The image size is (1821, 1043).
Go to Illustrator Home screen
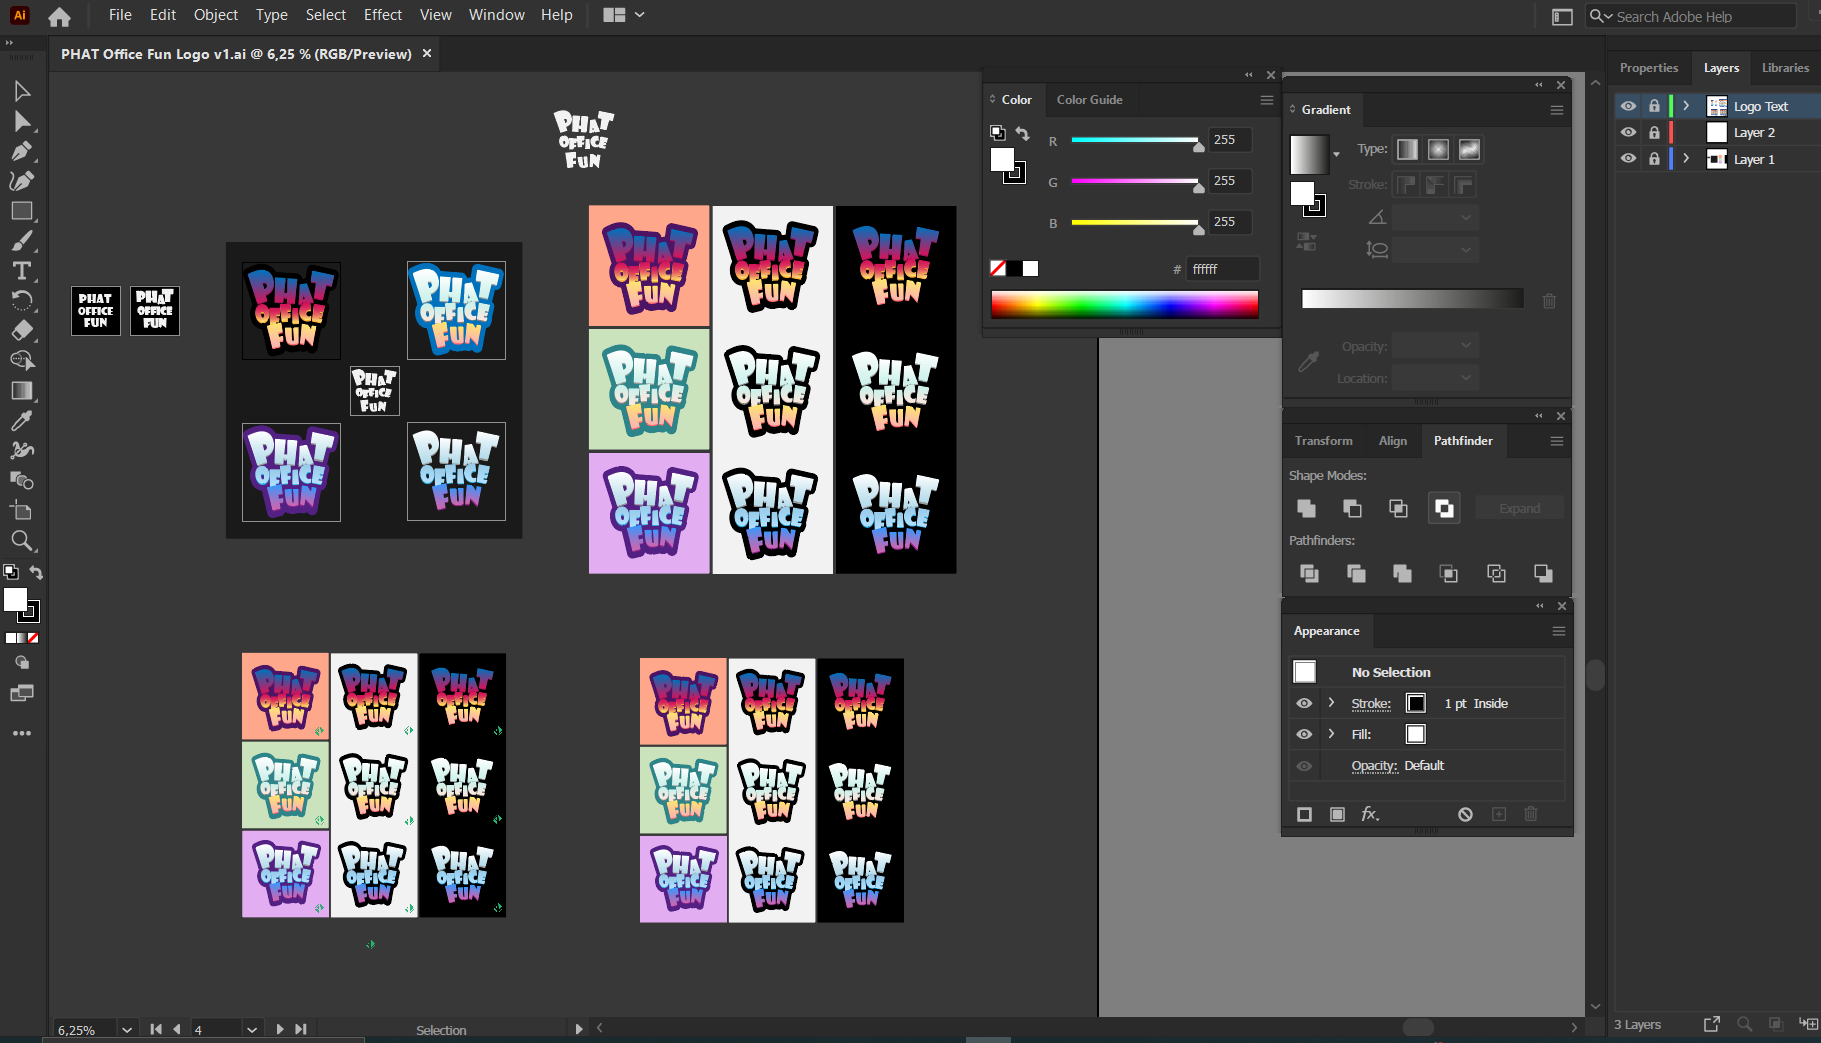point(59,16)
